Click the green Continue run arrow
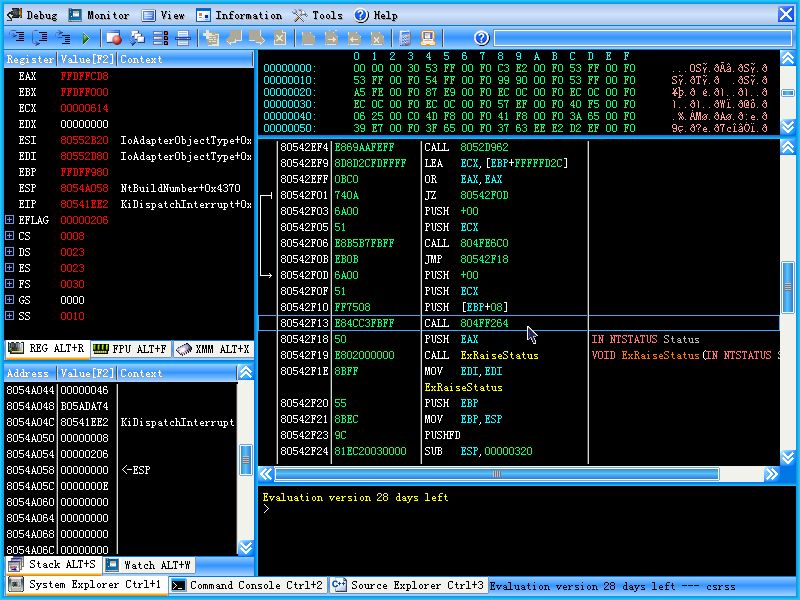The width and height of the screenshot is (800, 600). [86, 38]
